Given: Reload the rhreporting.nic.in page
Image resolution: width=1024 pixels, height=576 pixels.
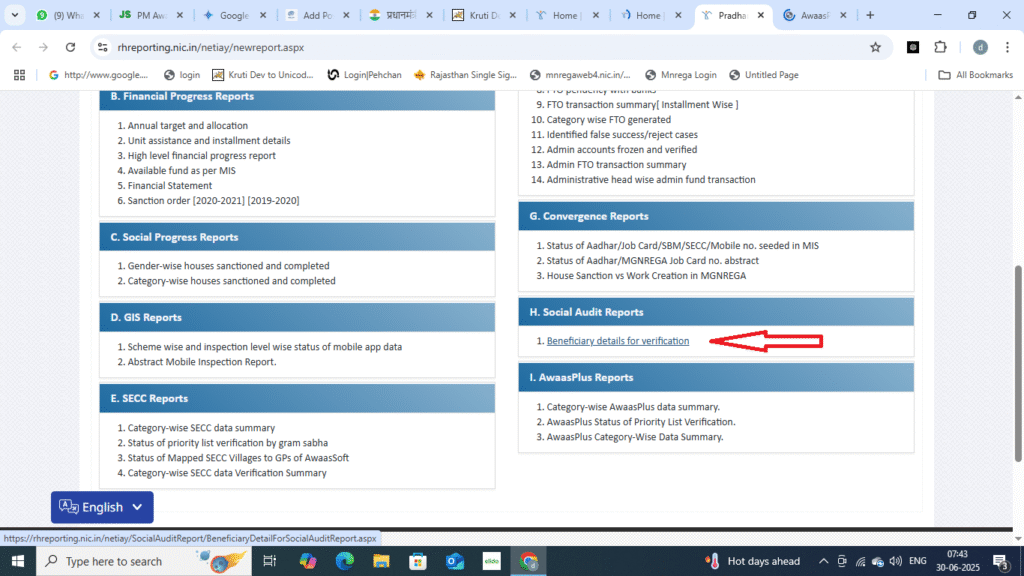Looking at the screenshot, I should (70, 47).
